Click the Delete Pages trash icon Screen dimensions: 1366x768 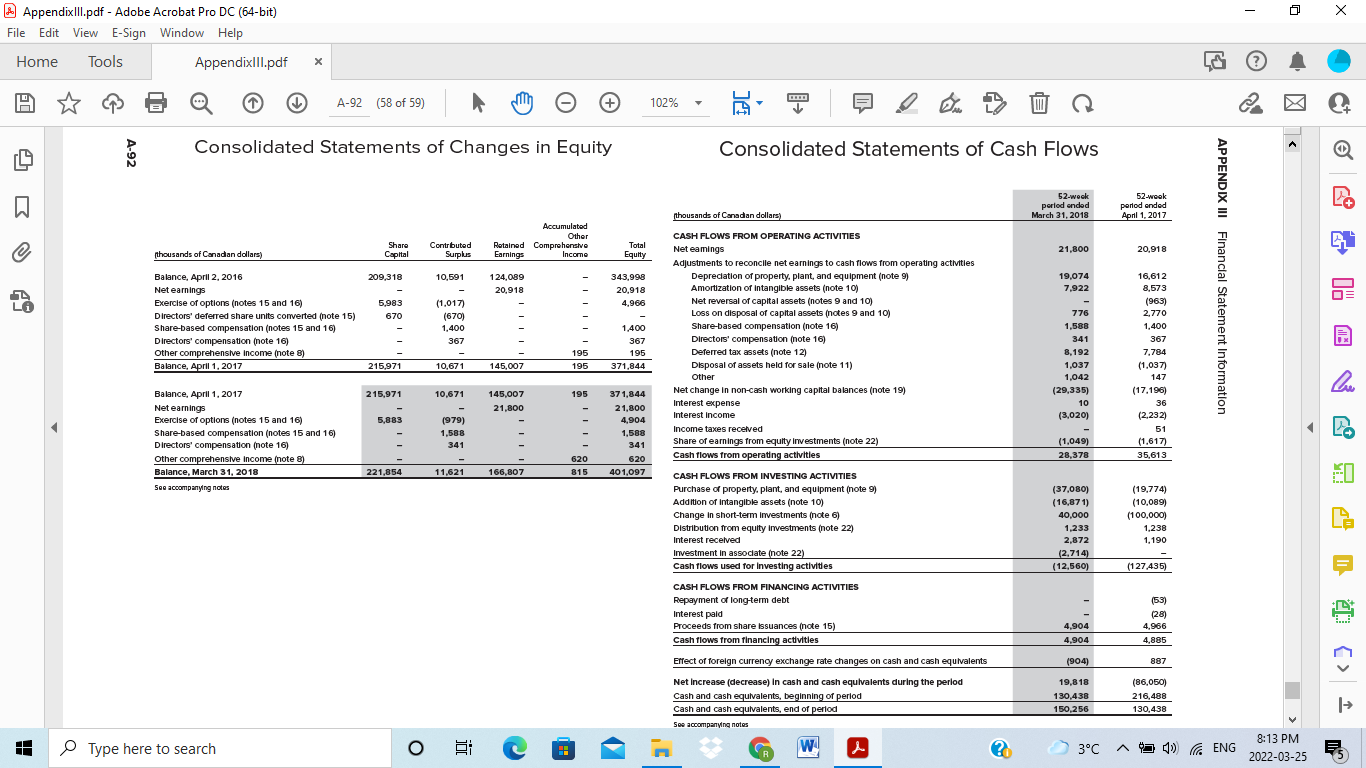1039,103
